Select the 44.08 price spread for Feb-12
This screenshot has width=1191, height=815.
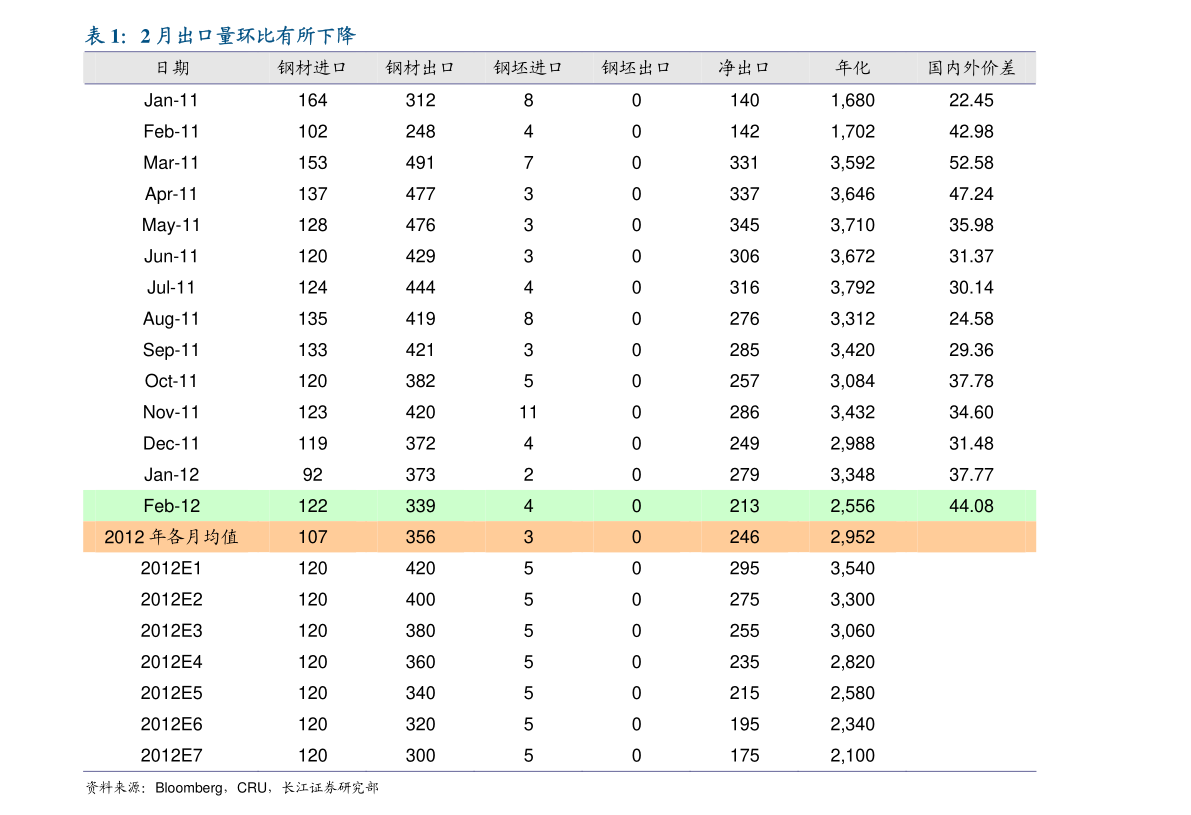[971, 506]
